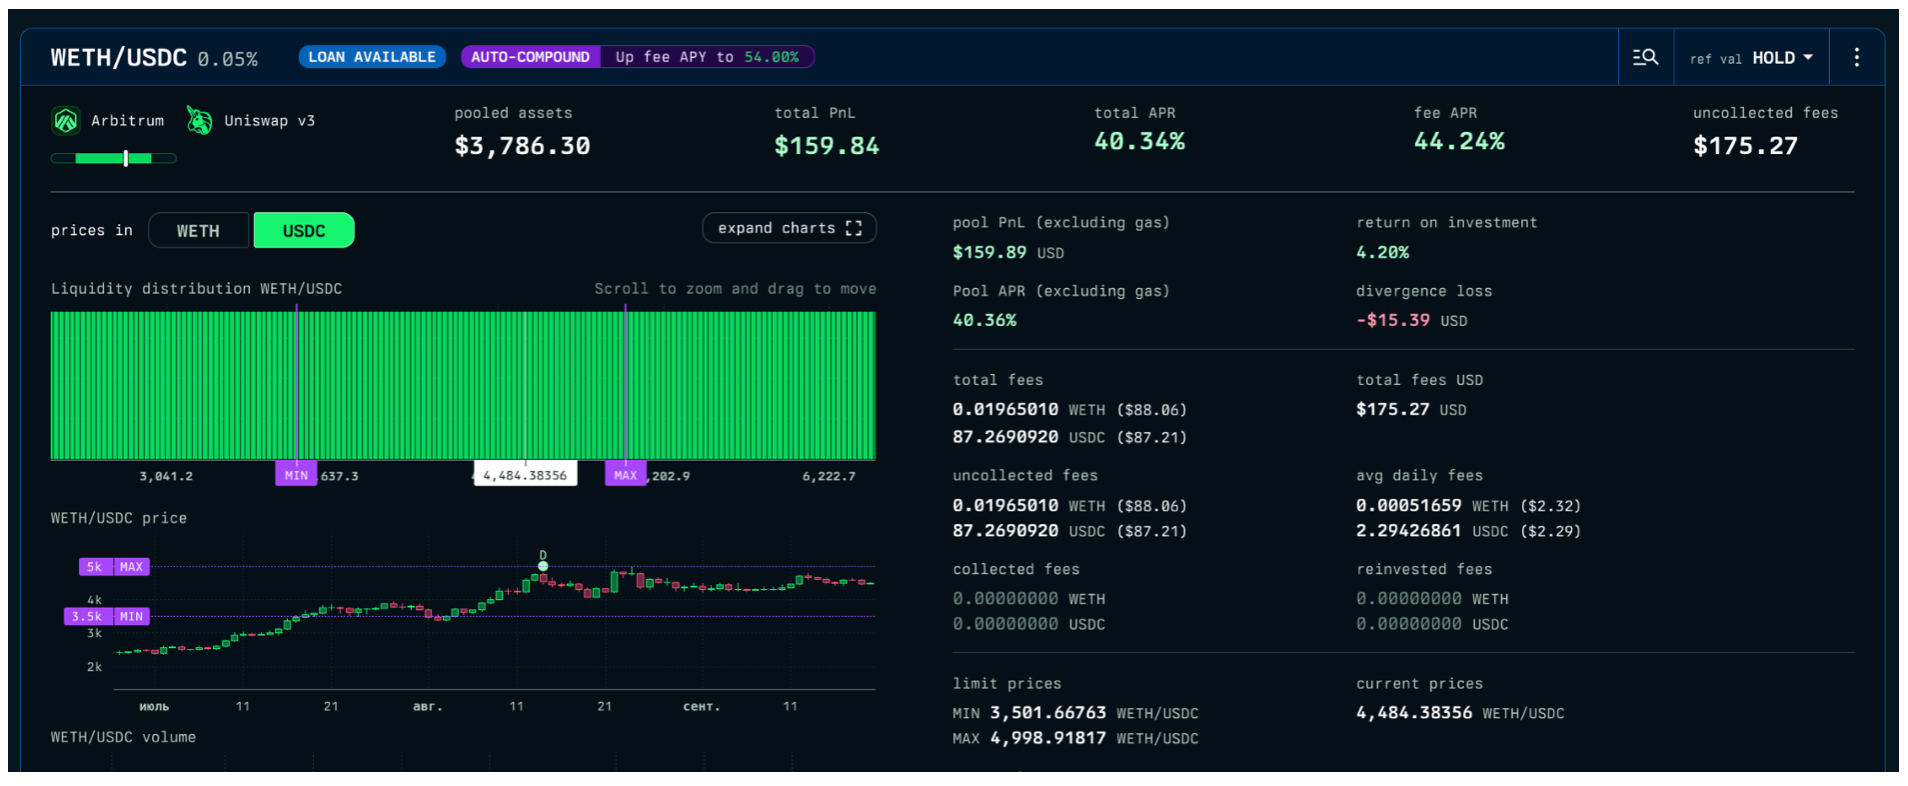Open the three-dot options menu
The image size is (1908, 786).
[1856, 58]
